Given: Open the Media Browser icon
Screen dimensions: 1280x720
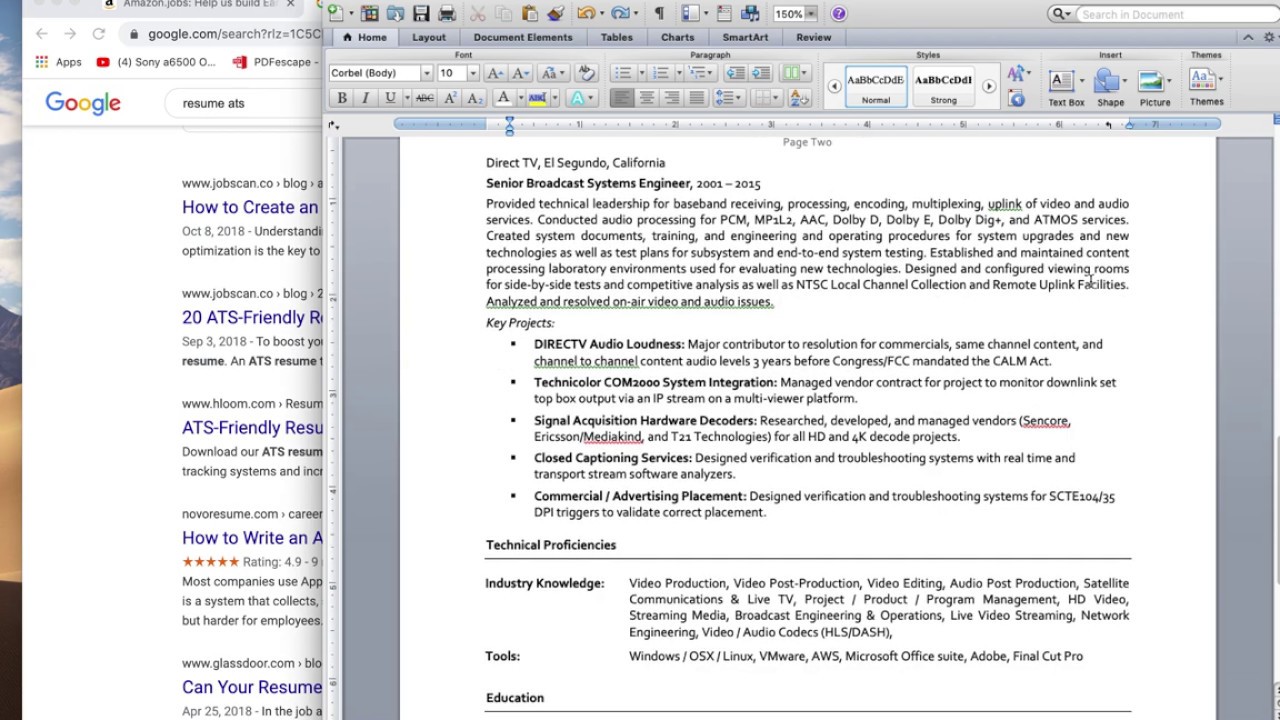Looking at the screenshot, I should click(x=750, y=14).
